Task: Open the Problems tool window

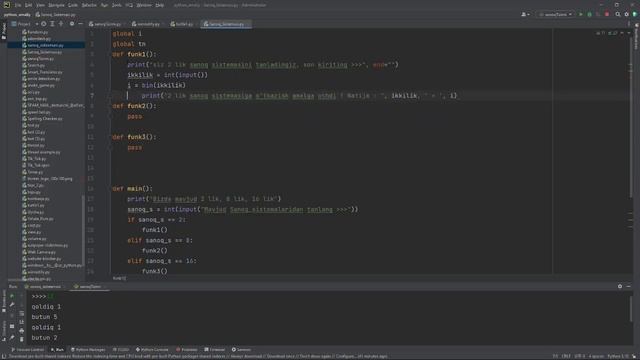Action: (x=187, y=350)
